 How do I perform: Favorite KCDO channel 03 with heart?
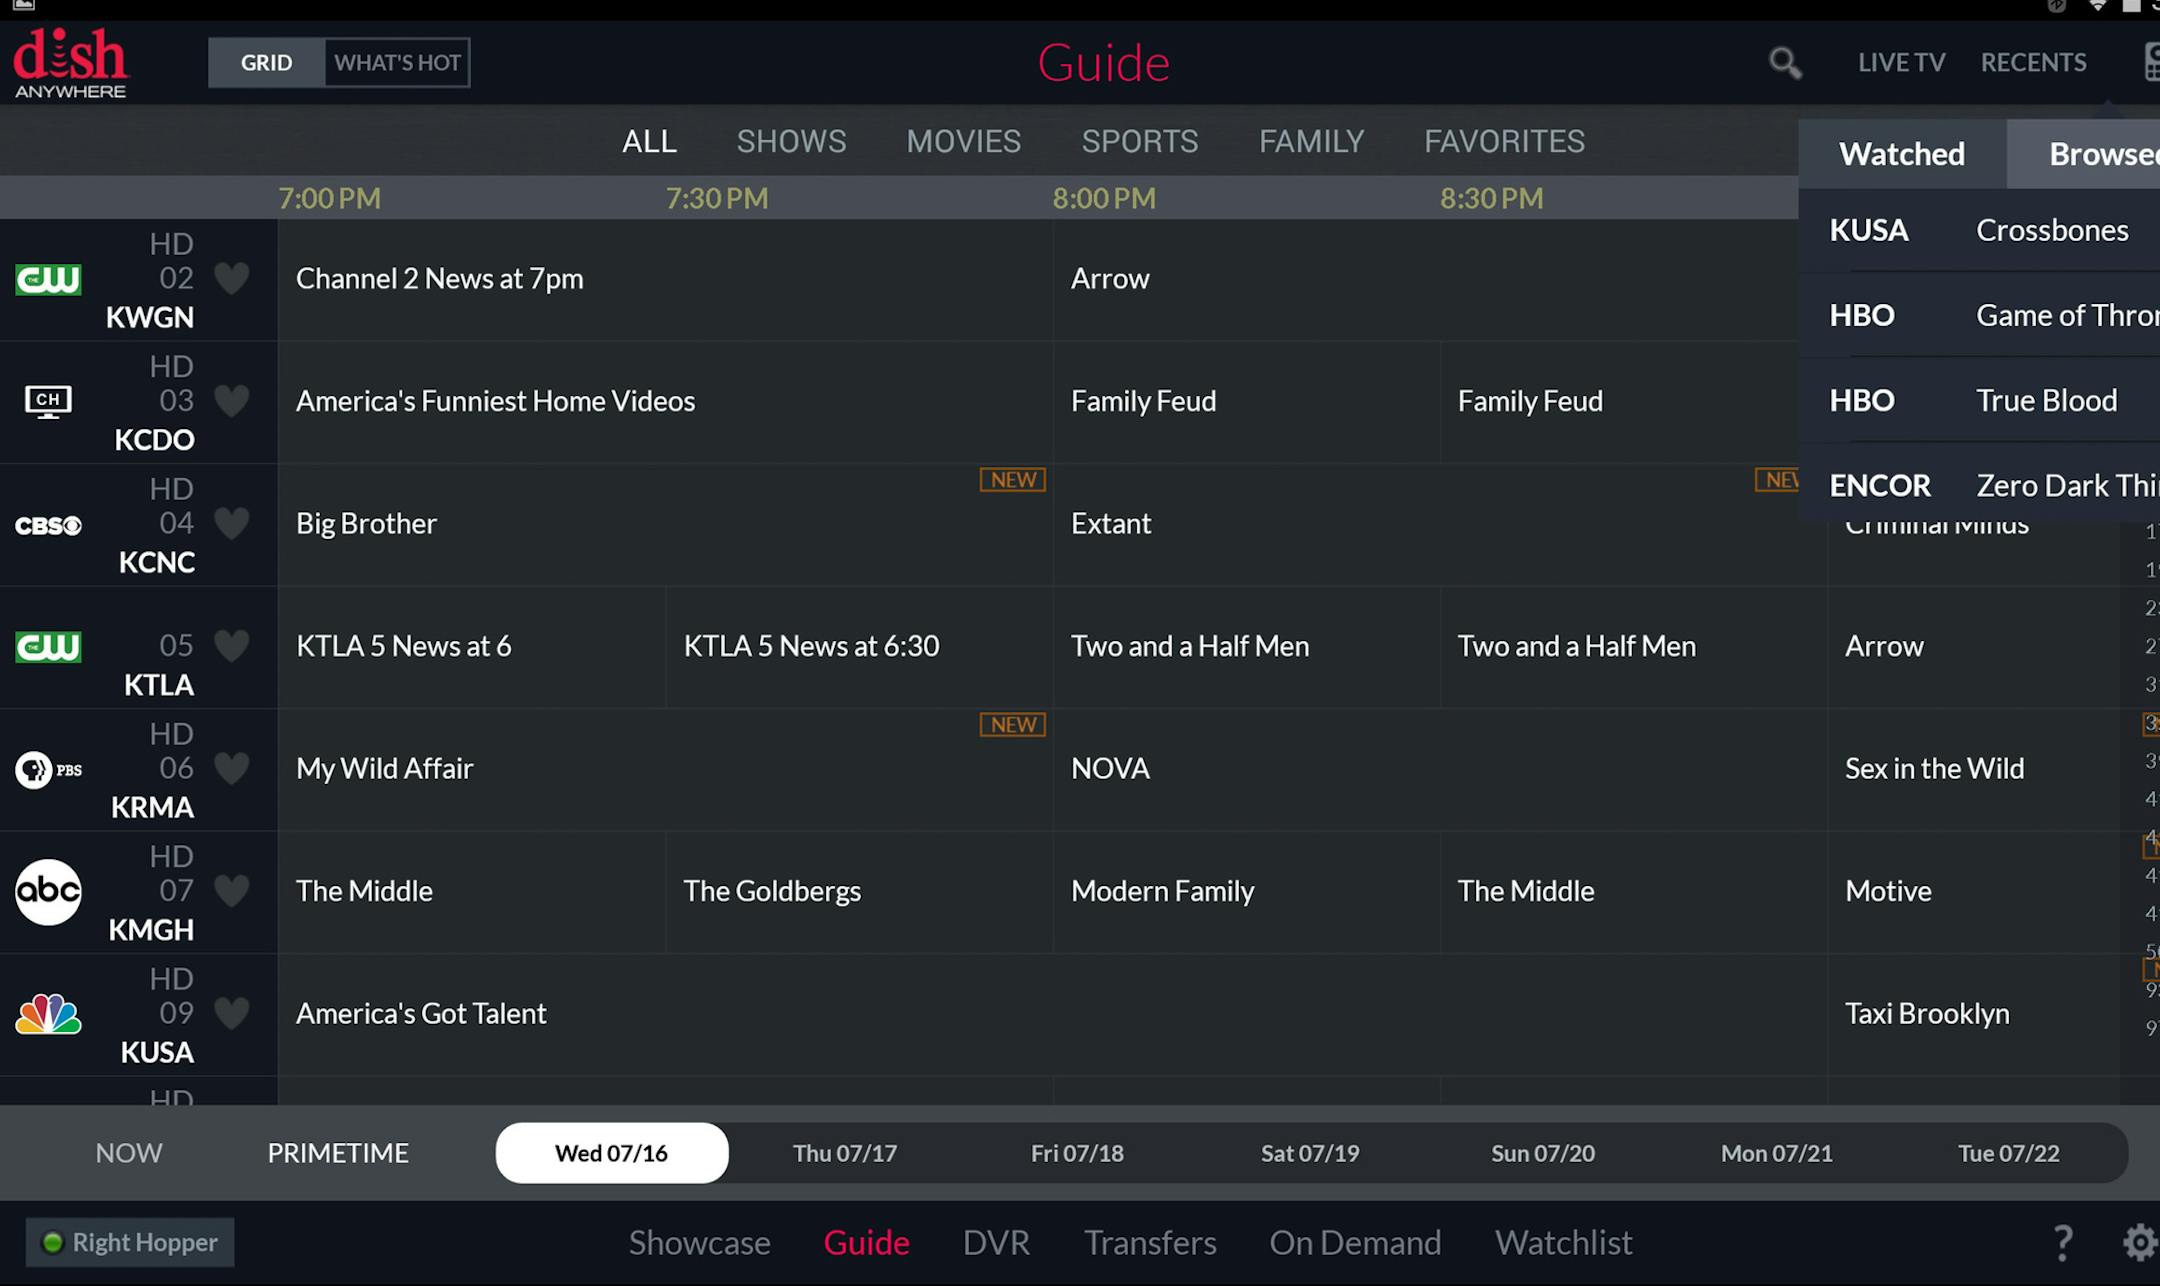[232, 401]
